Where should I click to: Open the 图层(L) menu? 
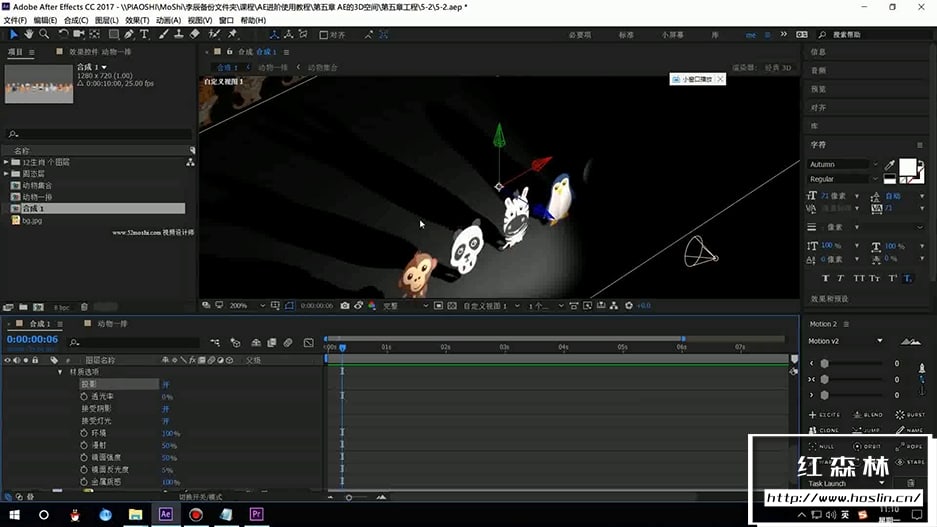pos(106,20)
